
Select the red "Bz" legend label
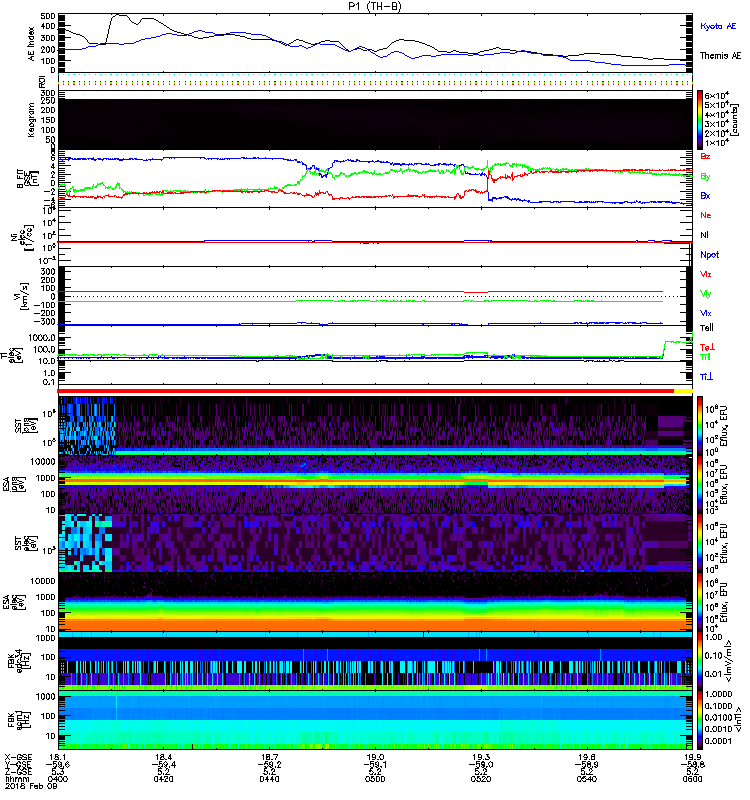705,157
